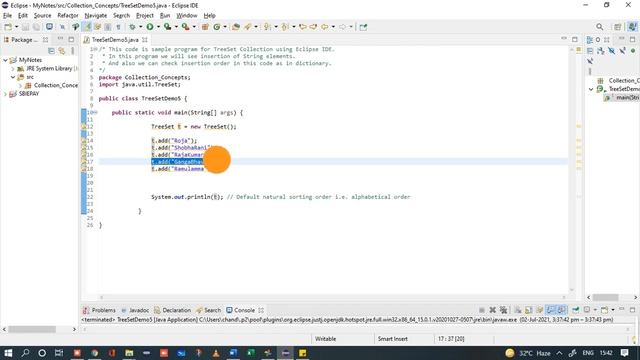The image size is (640, 360).
Task: Toggle Link with Editor in Package Explorer
Action: click(62, 51)
